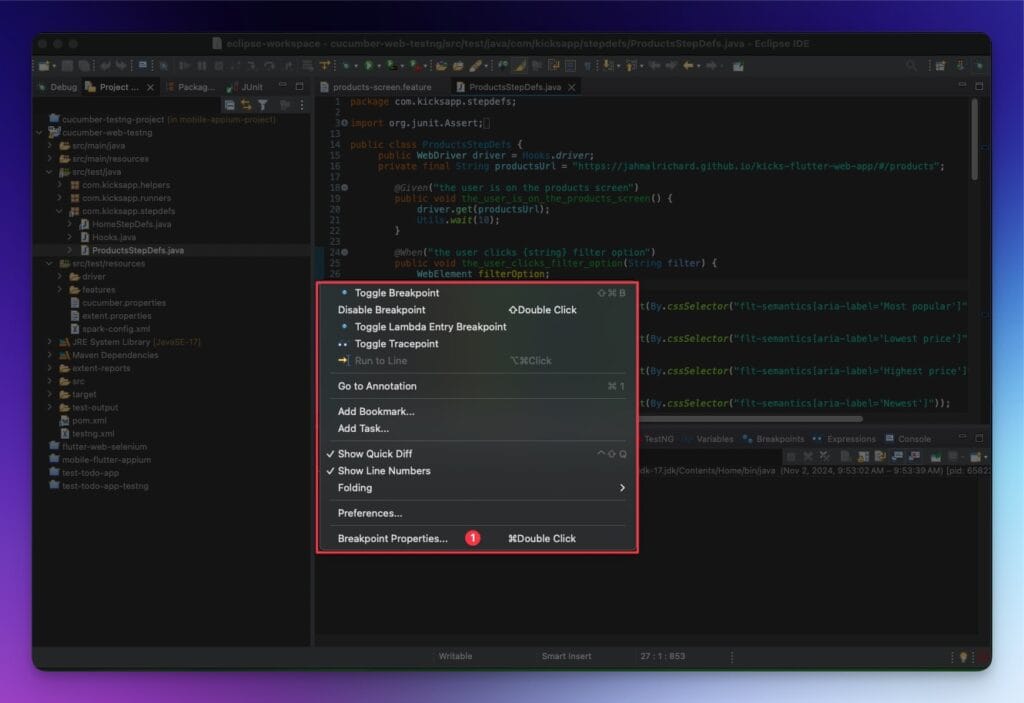Click Remove Launch X in Console toolbar

(808, 456)
